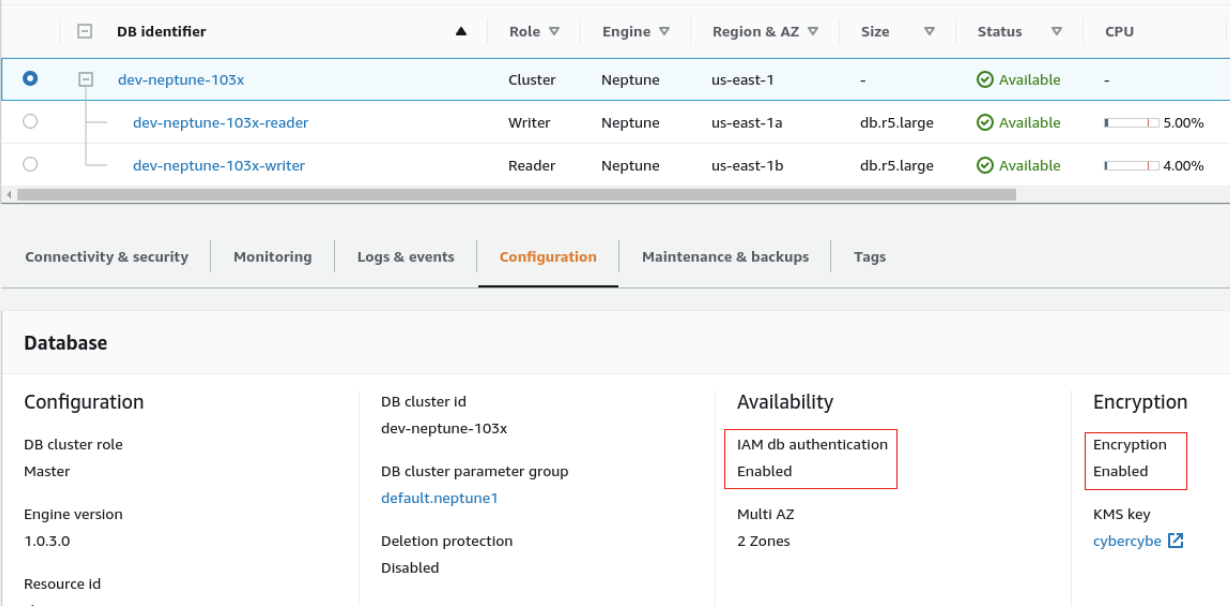Switch to Logs & events tab
This screenshot has height=608, width=1230.
coord(406,257)
